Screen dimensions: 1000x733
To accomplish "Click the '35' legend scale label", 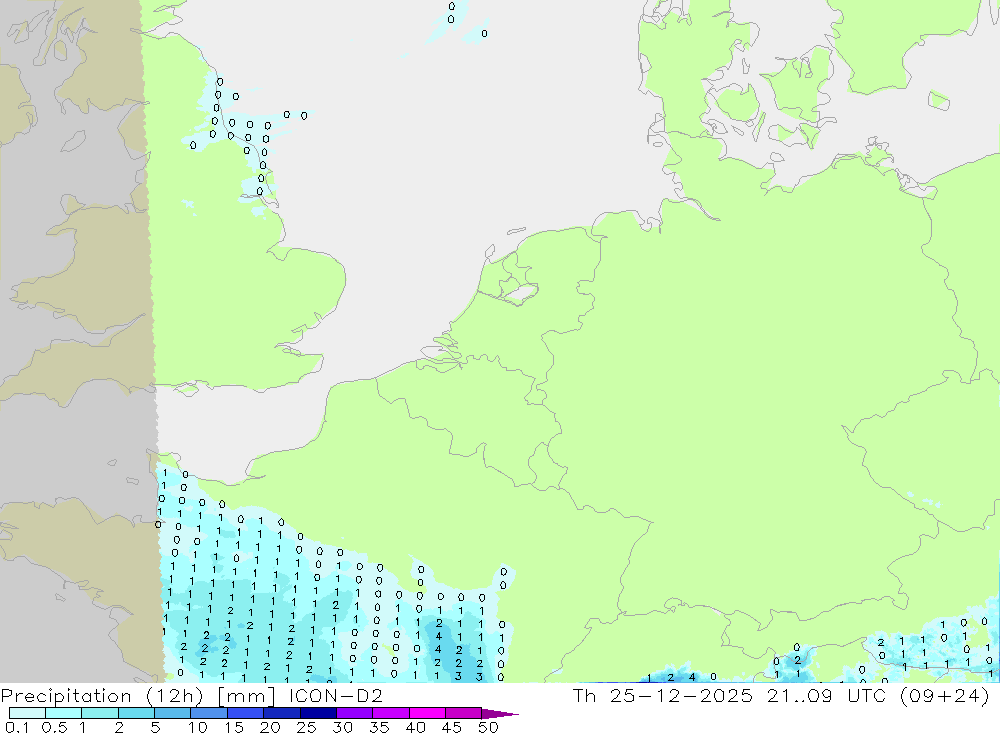I will 379,727.
